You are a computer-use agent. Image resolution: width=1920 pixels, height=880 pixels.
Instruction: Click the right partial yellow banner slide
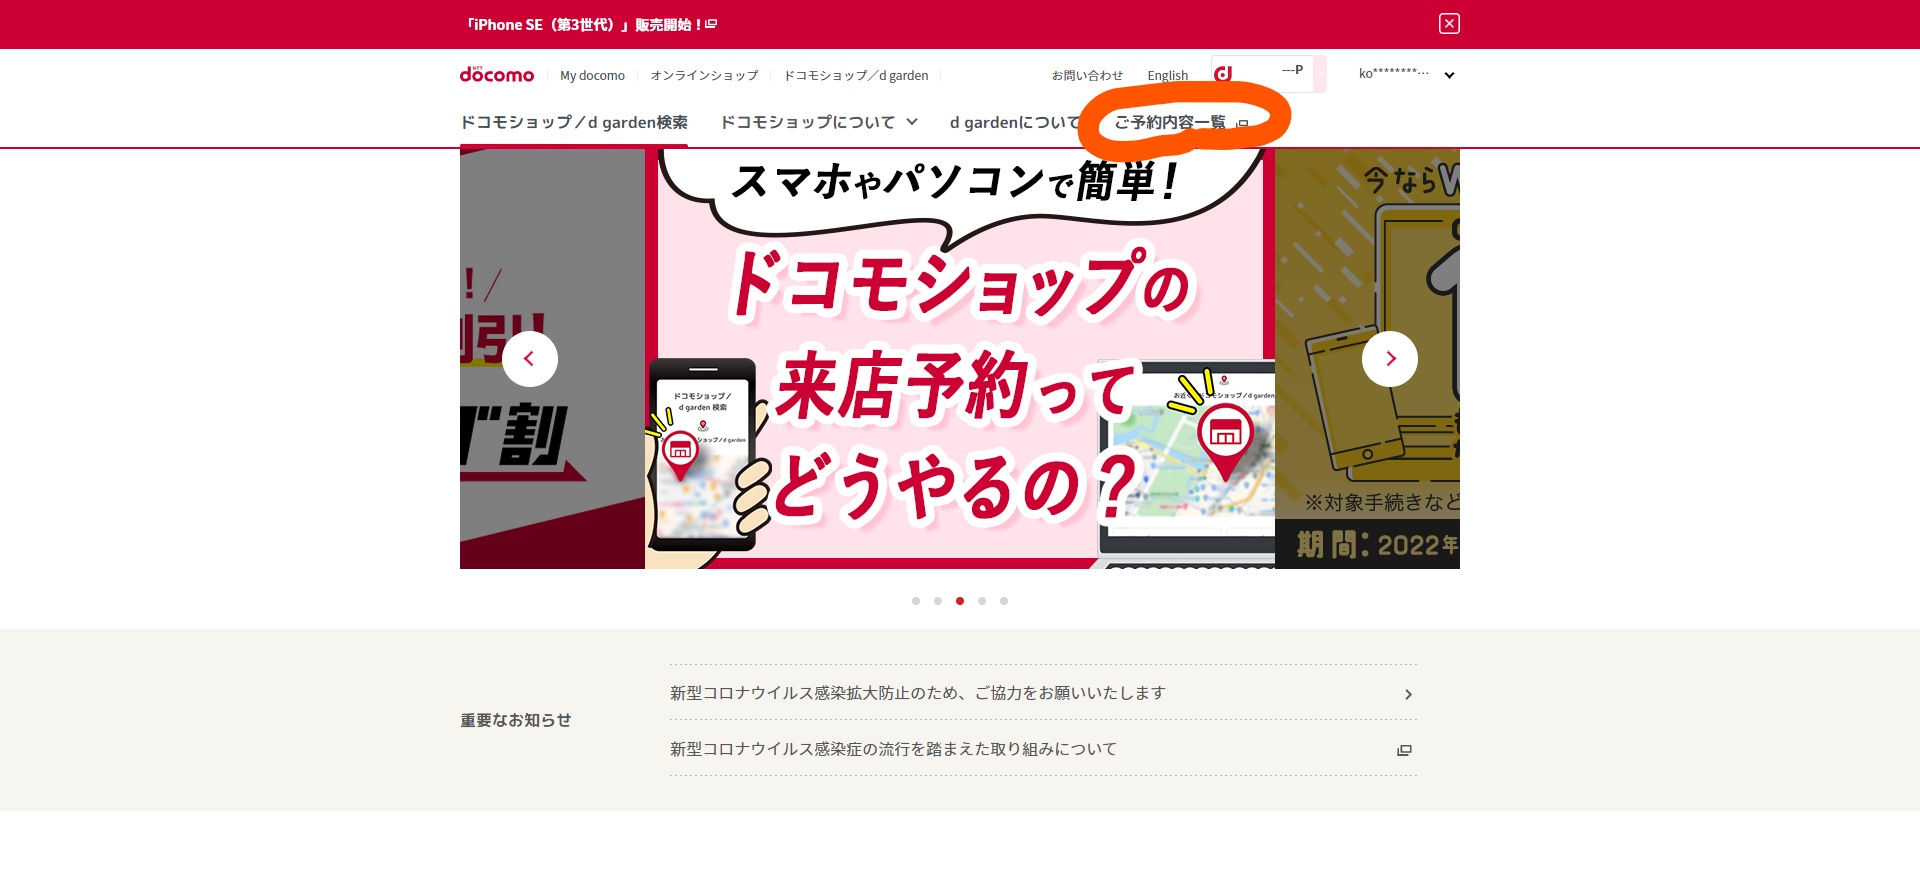pos(1367,359)
